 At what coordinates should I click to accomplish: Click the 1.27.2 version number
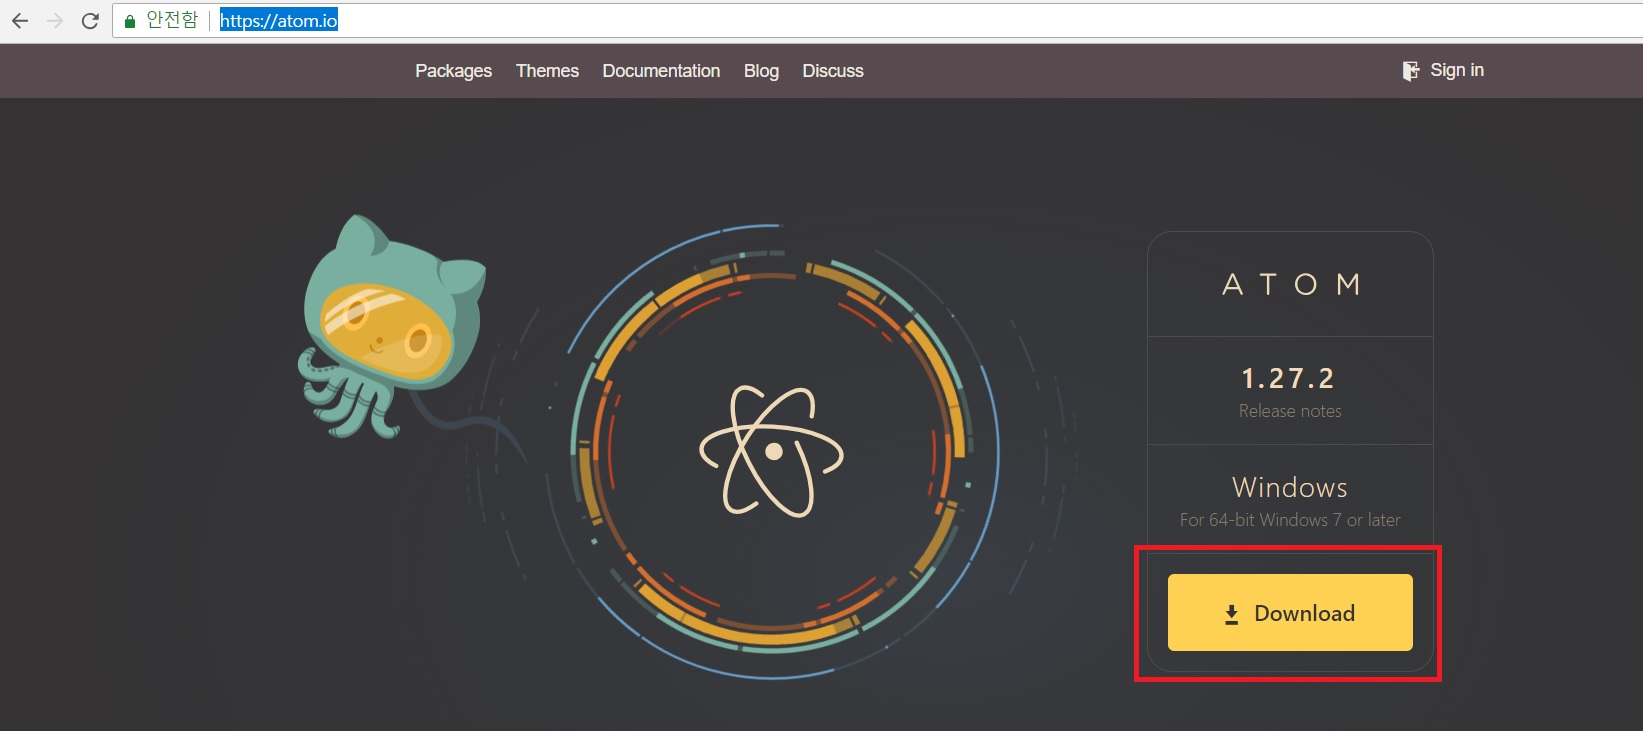pyautogui.click(x=1288, y=378)
